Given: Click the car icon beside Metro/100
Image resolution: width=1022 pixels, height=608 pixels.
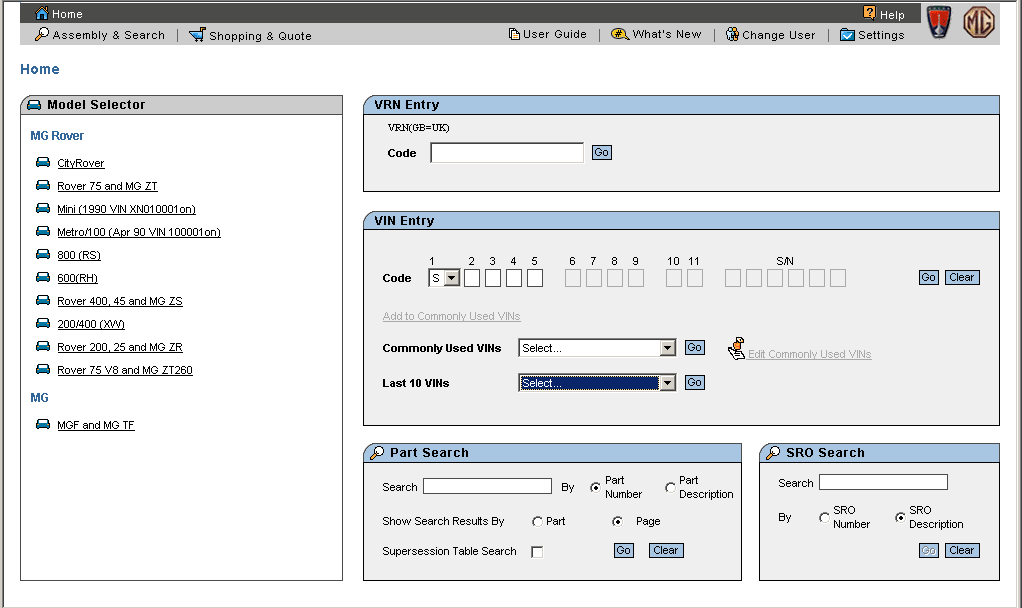Looking at the screenshot, I should coord(43,231).
